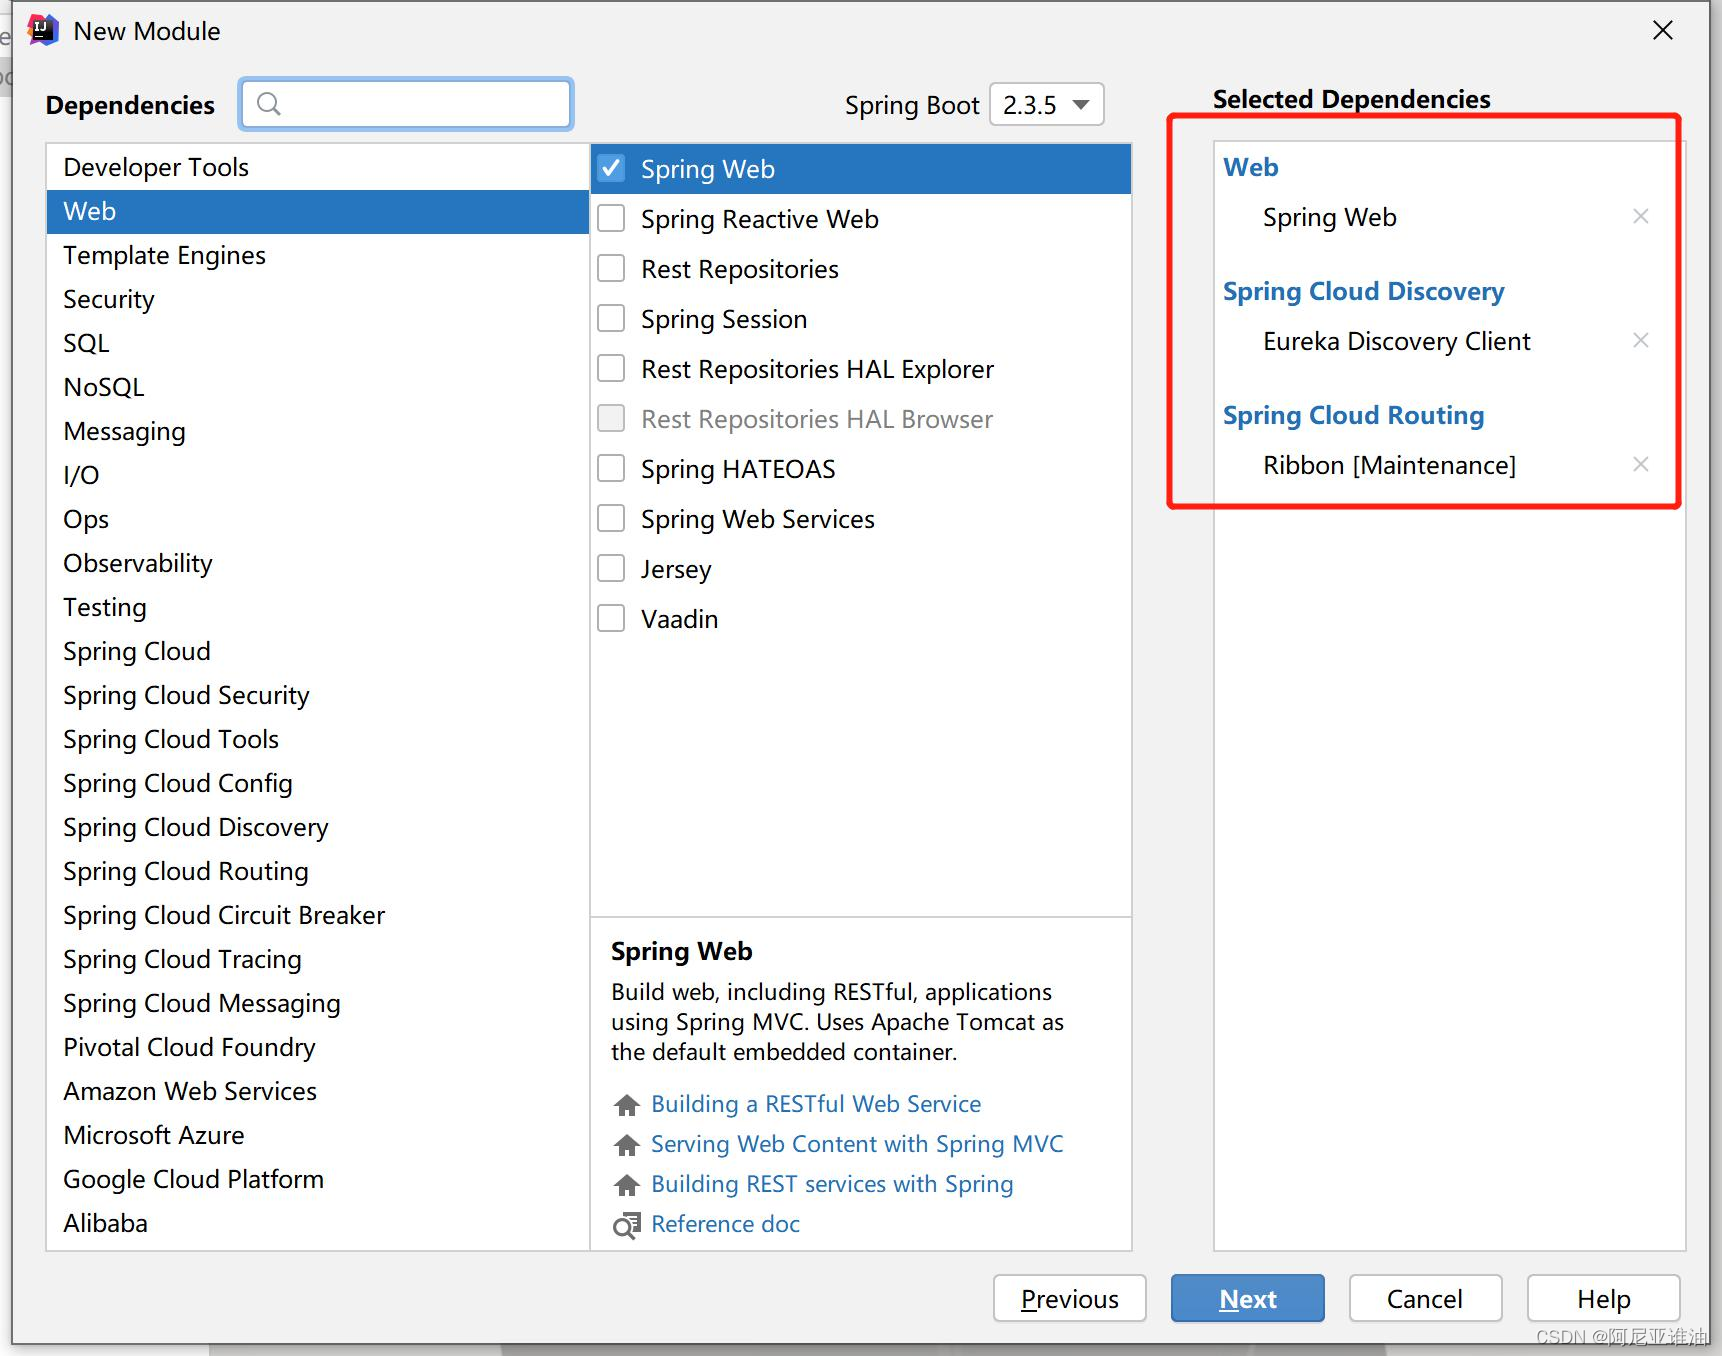Tick the Vaadin checkbox
1722x1356 pixels.
[611, 618]
